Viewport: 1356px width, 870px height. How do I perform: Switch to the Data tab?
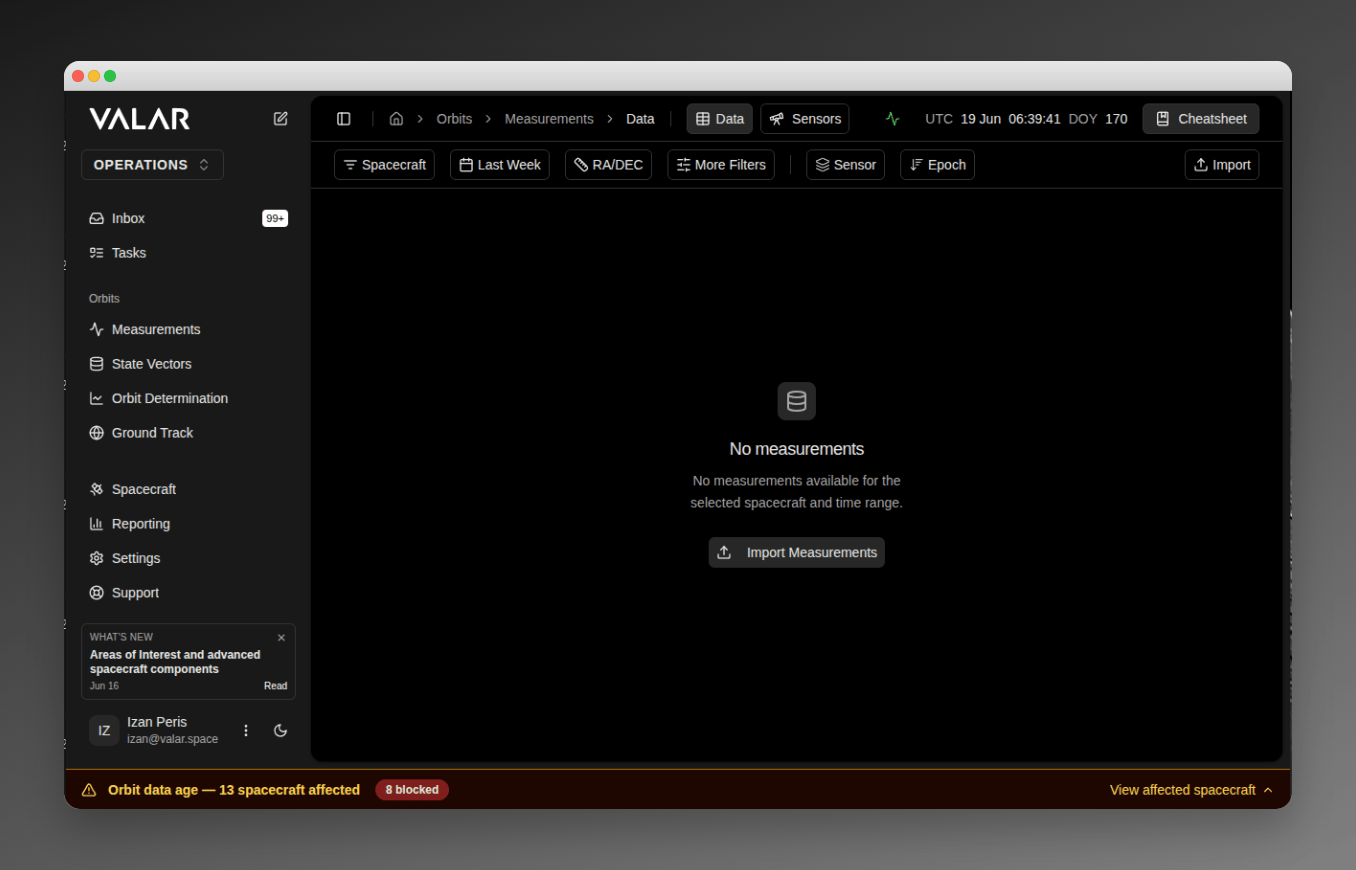pos(720,119)
